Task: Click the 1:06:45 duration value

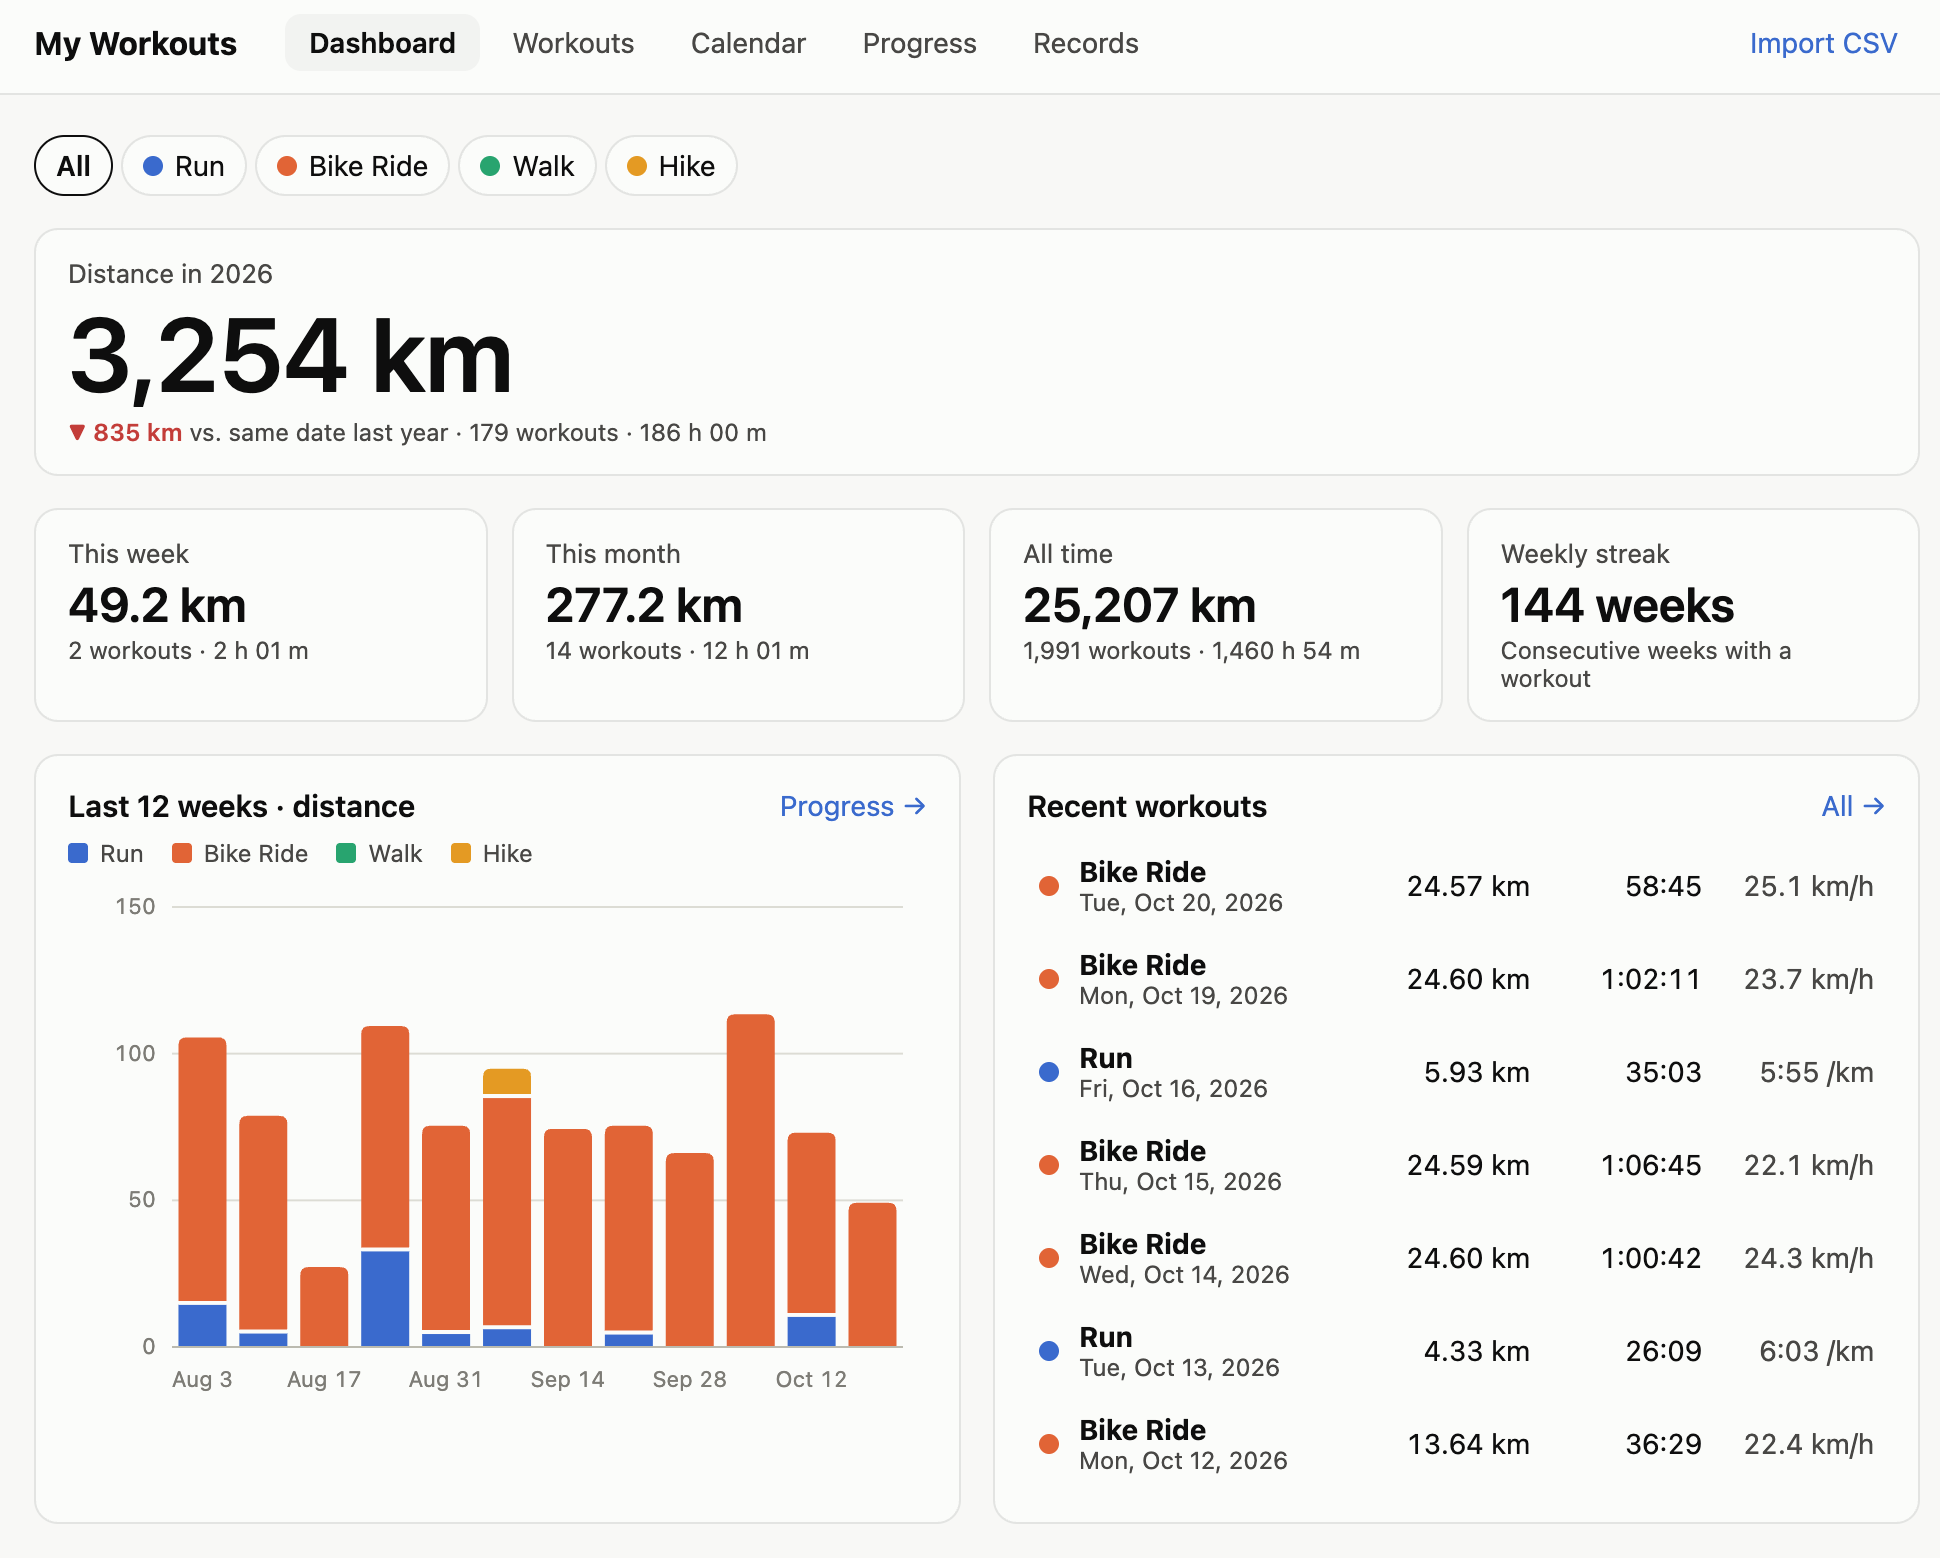Action: coord(1651,1166)
